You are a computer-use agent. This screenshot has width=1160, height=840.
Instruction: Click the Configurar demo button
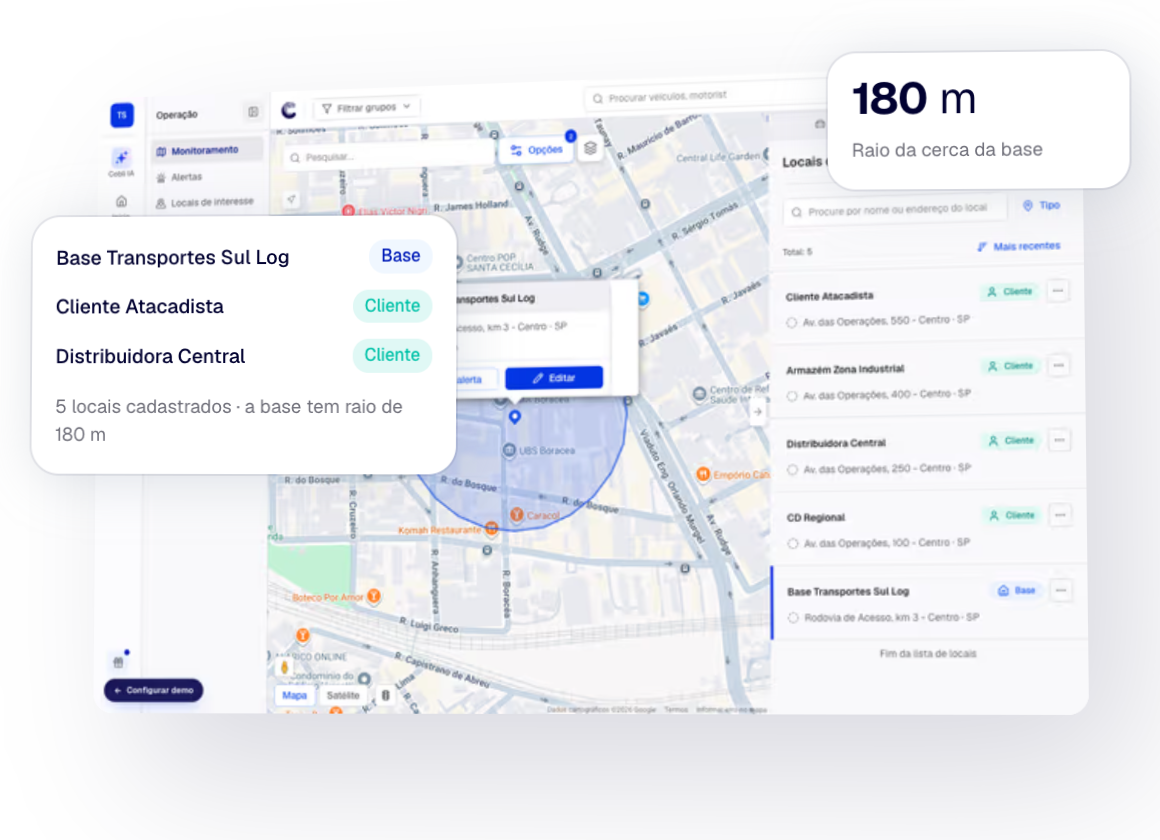pos(154,691)
